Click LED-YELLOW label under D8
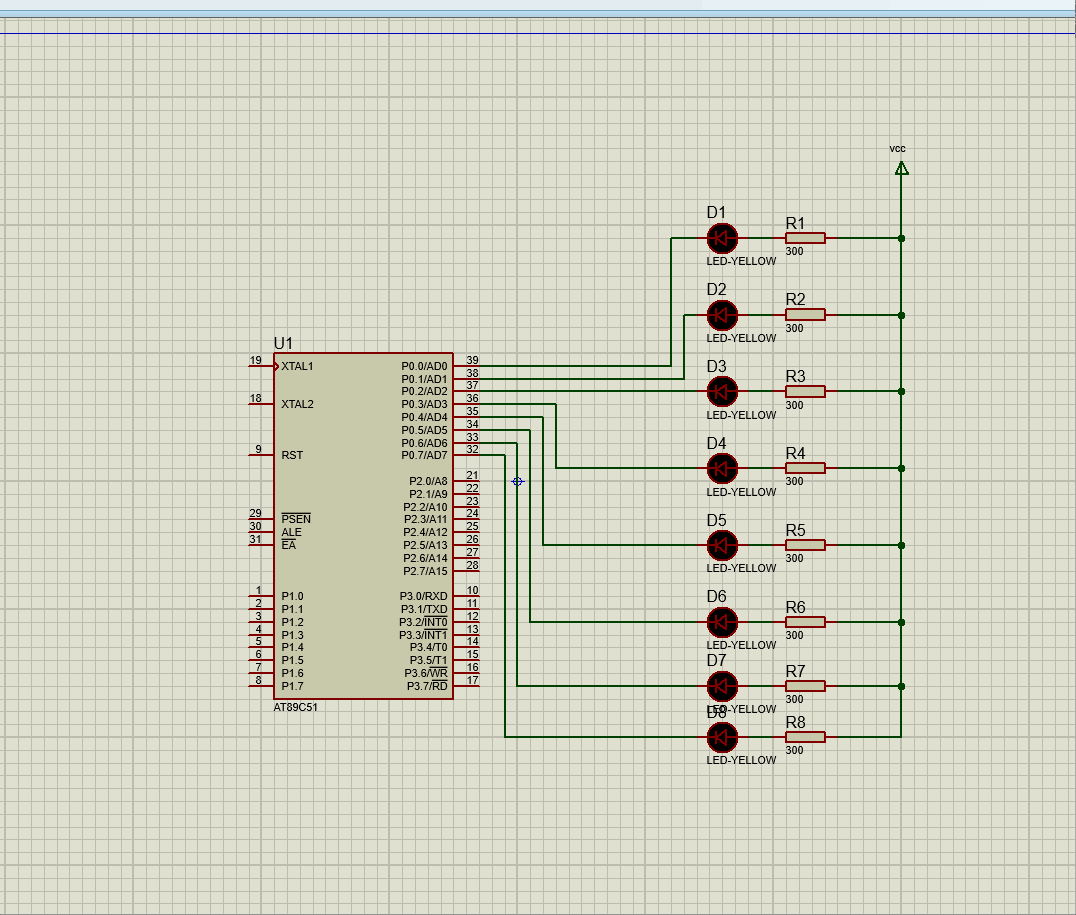The width and height of the screenshot is (1076, 915). pyautogui.click(x=741, y=761)
